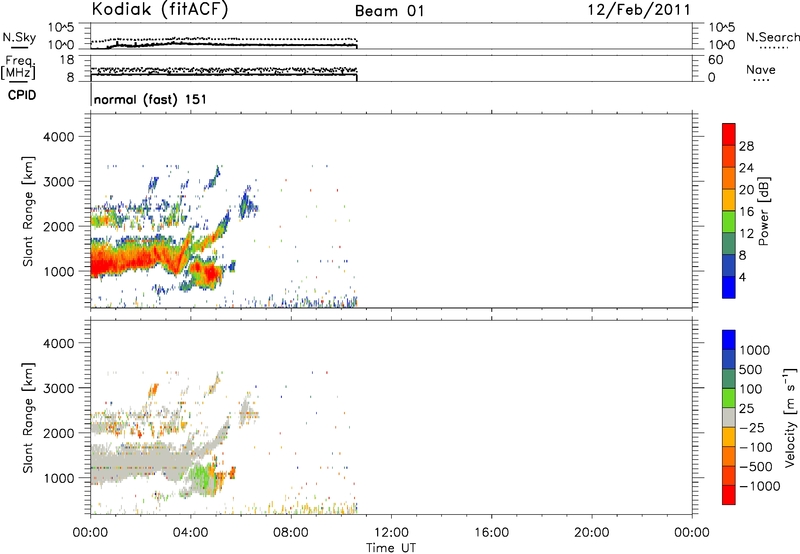The image size is (800, 554).
Task: Click the '-100' label on Velocity colorbar
Action: (756, 447)
